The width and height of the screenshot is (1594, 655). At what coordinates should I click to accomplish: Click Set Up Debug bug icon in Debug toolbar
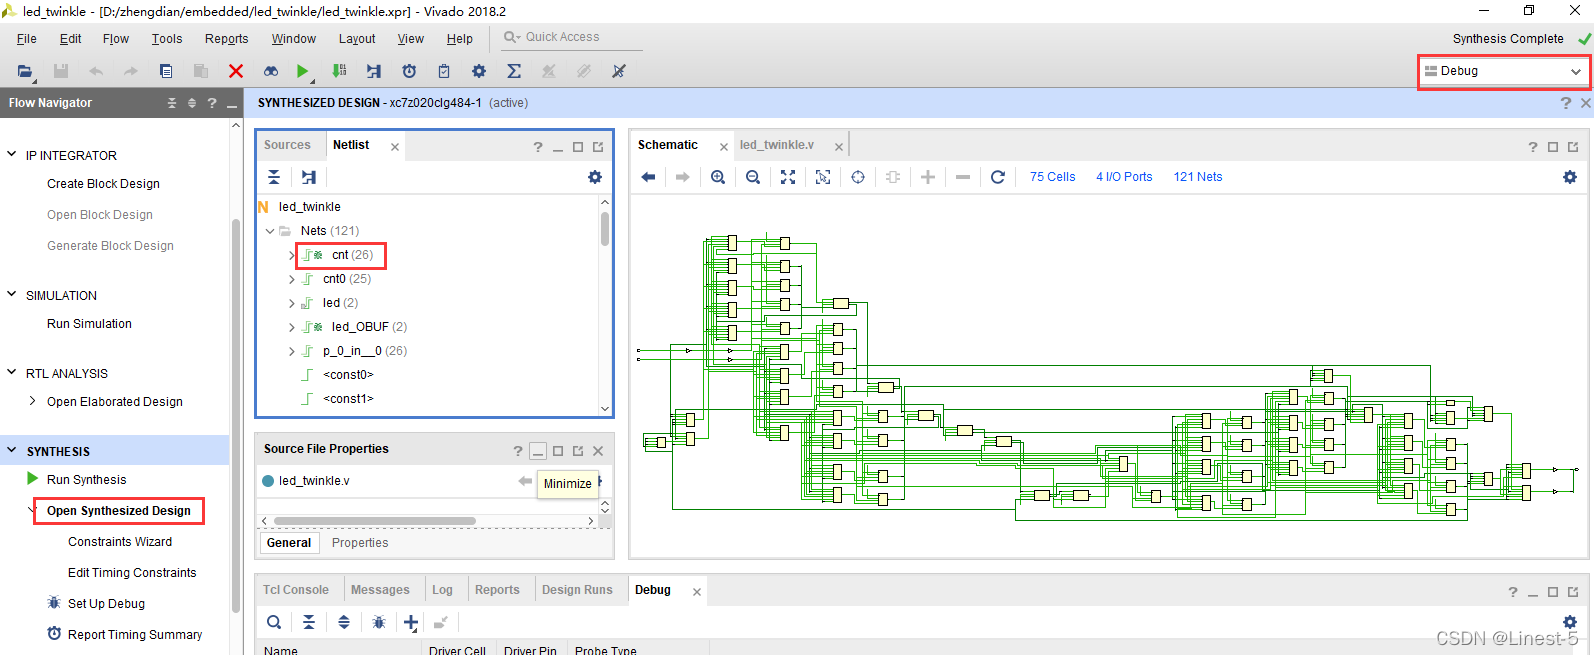(379, 622)
